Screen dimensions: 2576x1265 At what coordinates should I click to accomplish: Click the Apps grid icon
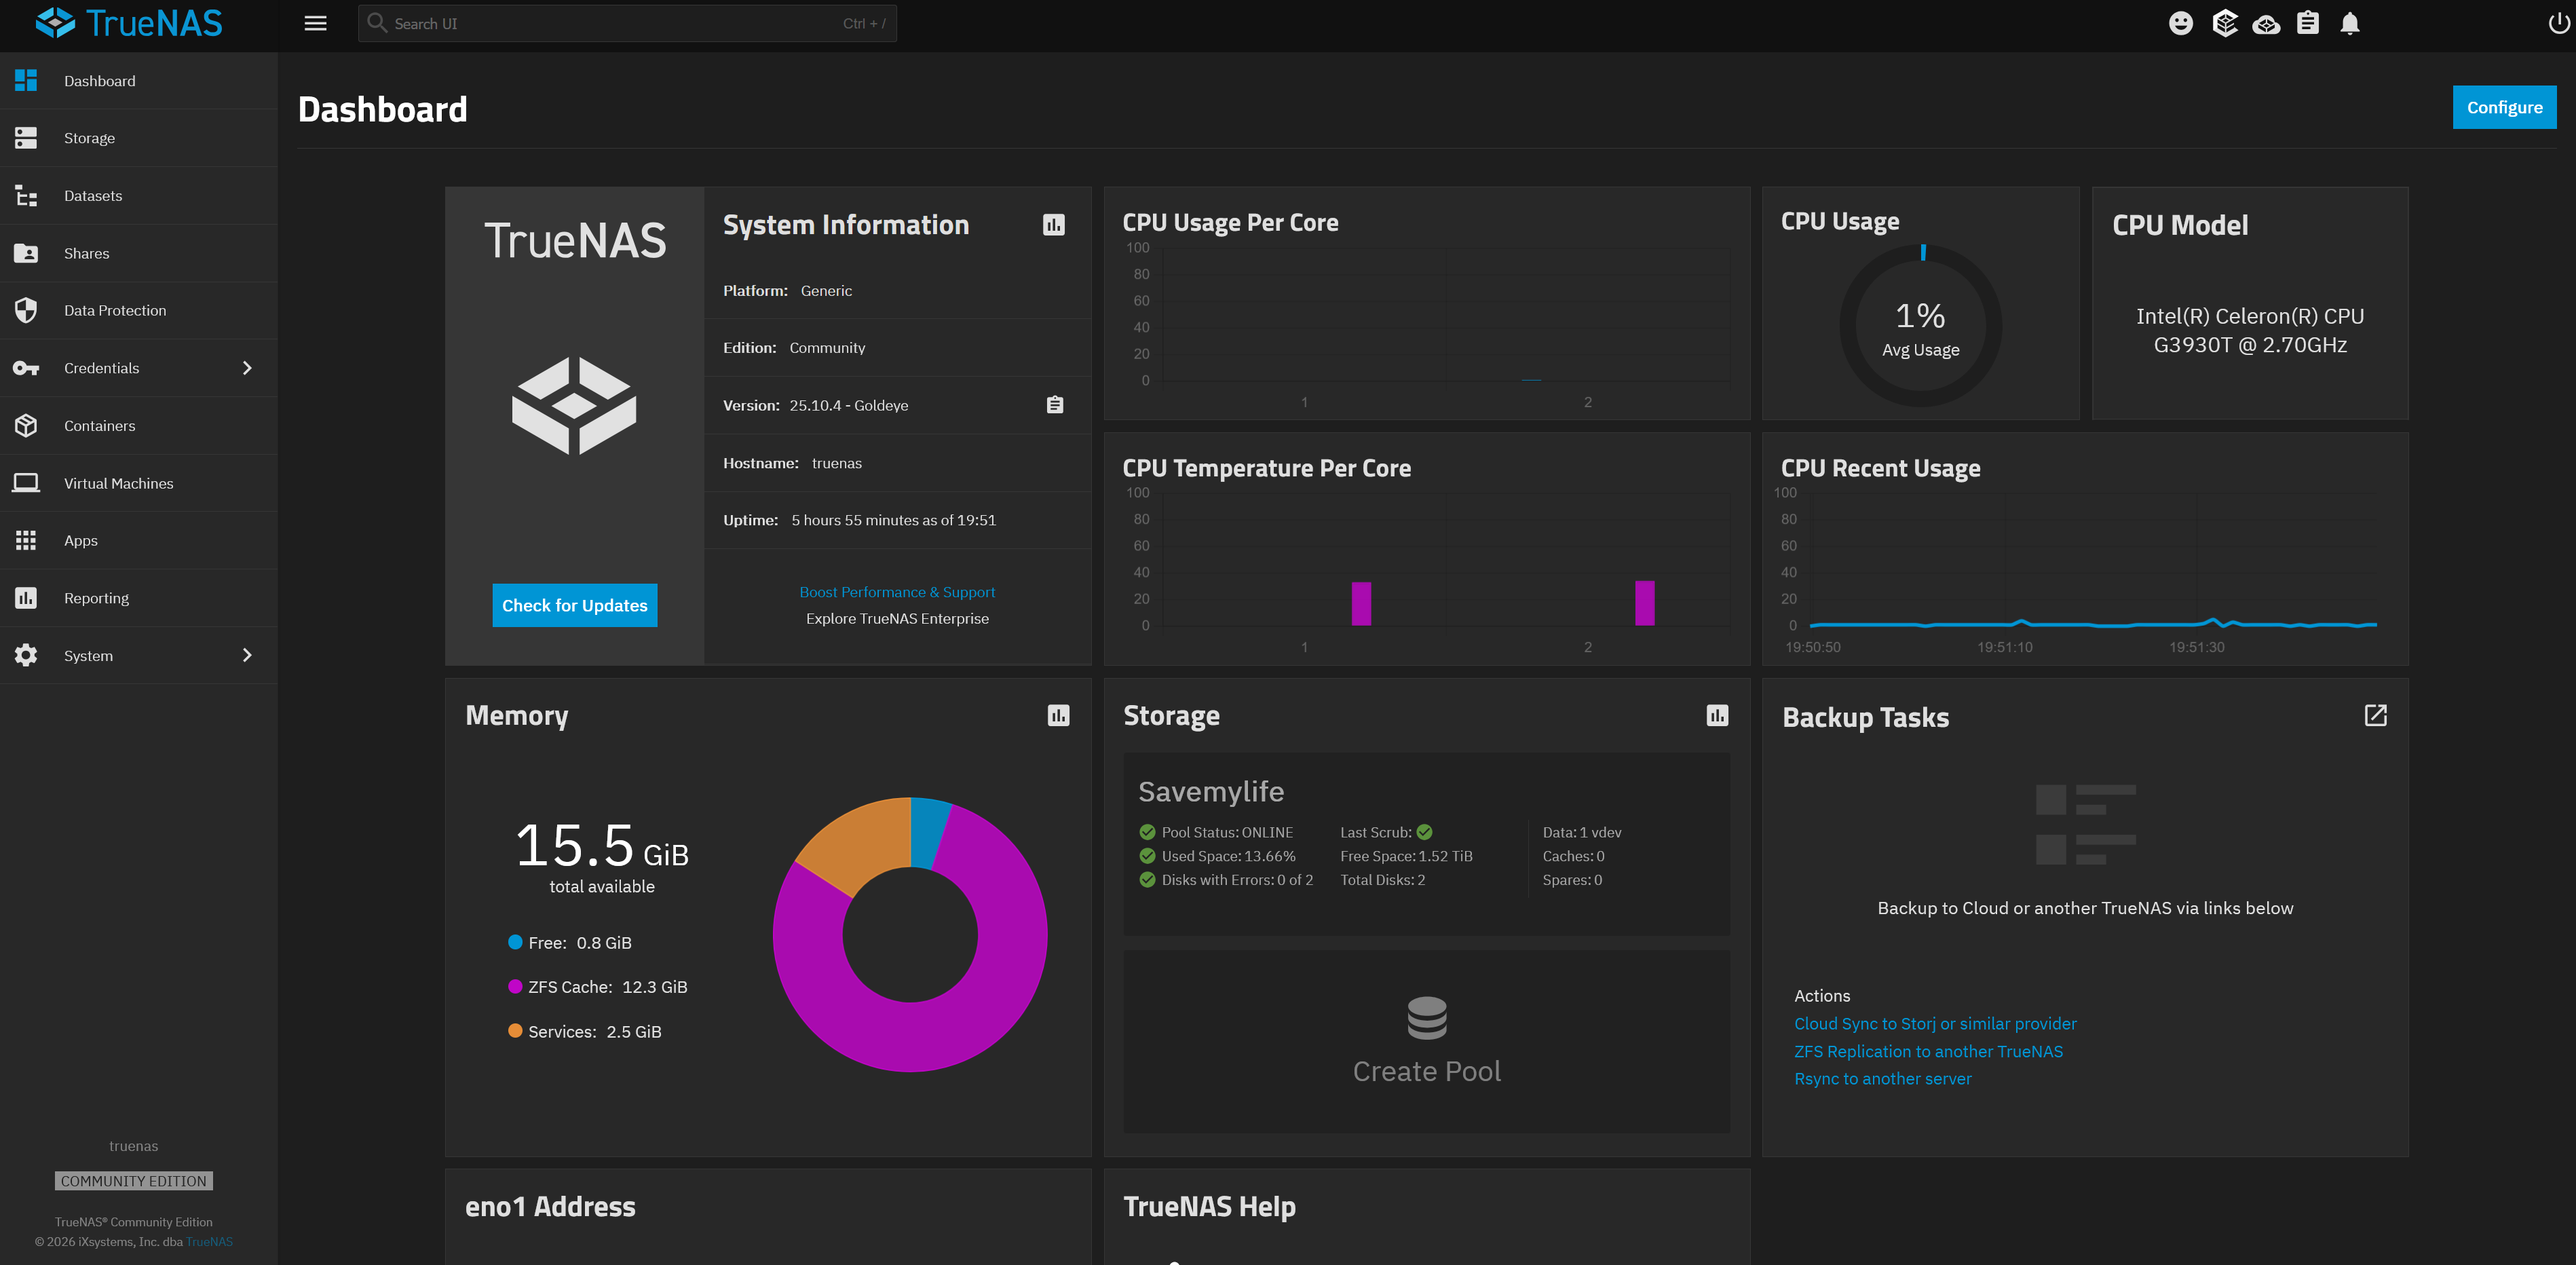click(26, 540)
